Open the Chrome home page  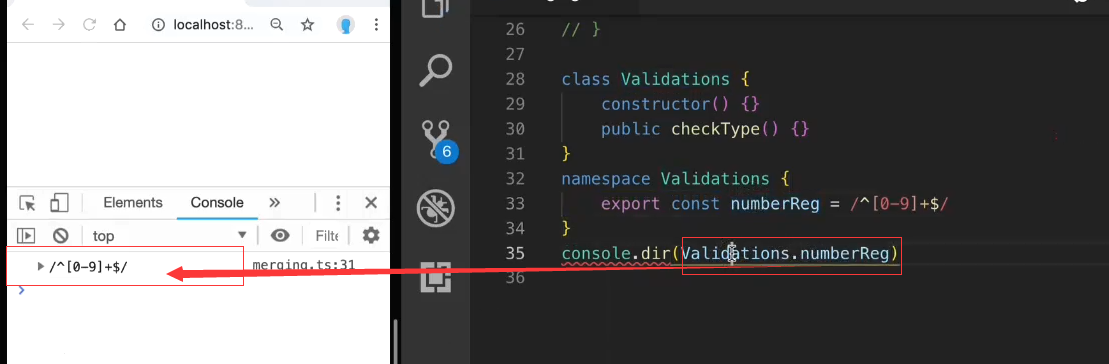[x=120, y=25]
